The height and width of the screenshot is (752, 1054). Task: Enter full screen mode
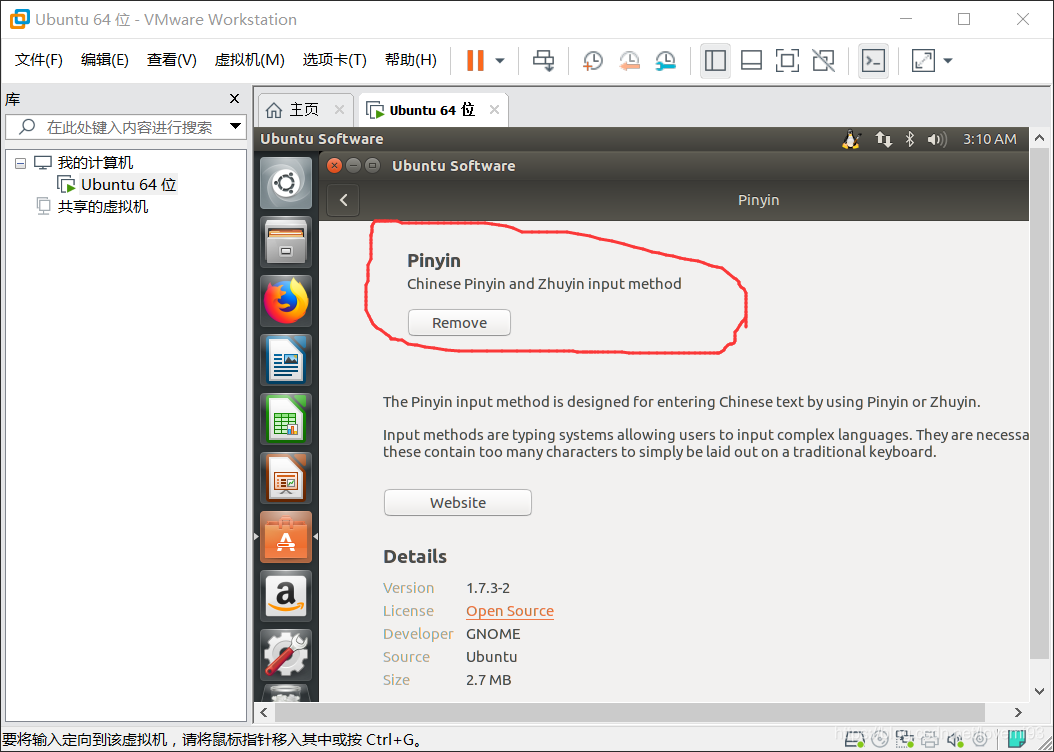click(x=787, y=60)
